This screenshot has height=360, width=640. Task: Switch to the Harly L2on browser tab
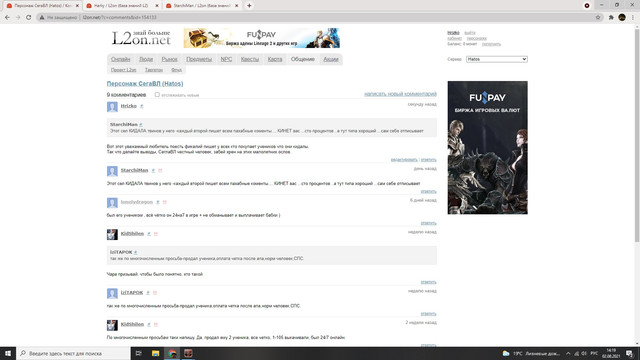(121, 6)
